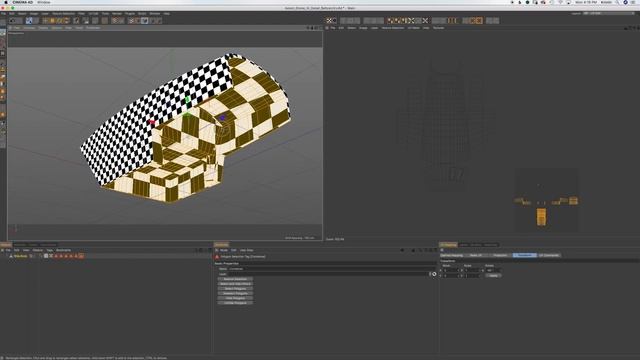Click the red X axis handle in viewport
The image size is (640, 360).
152,122
